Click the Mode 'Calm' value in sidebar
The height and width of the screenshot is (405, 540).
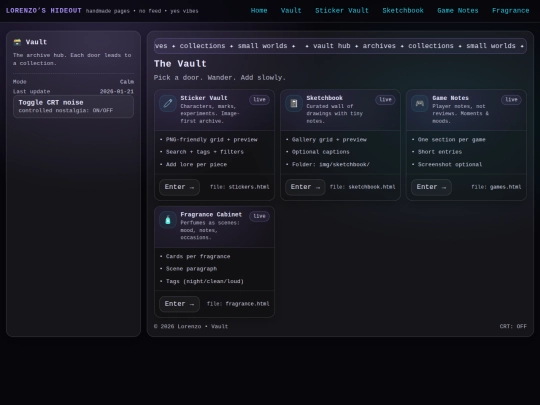click(127, 82)
